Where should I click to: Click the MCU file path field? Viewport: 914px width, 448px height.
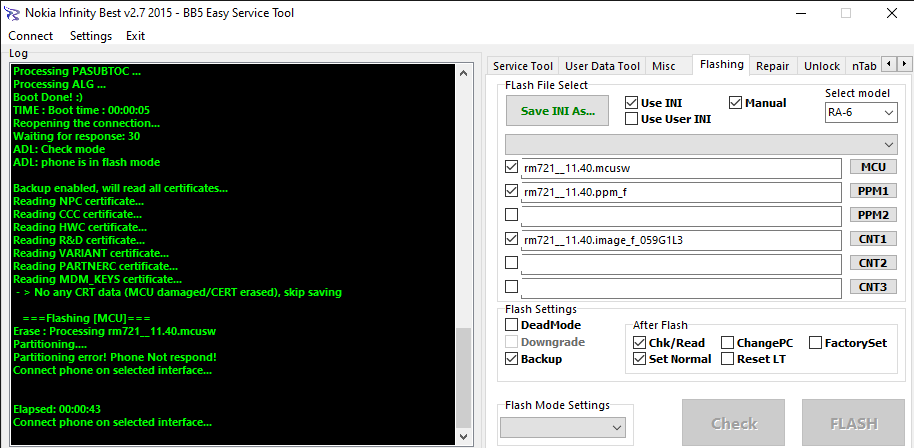tap(681, 168)
